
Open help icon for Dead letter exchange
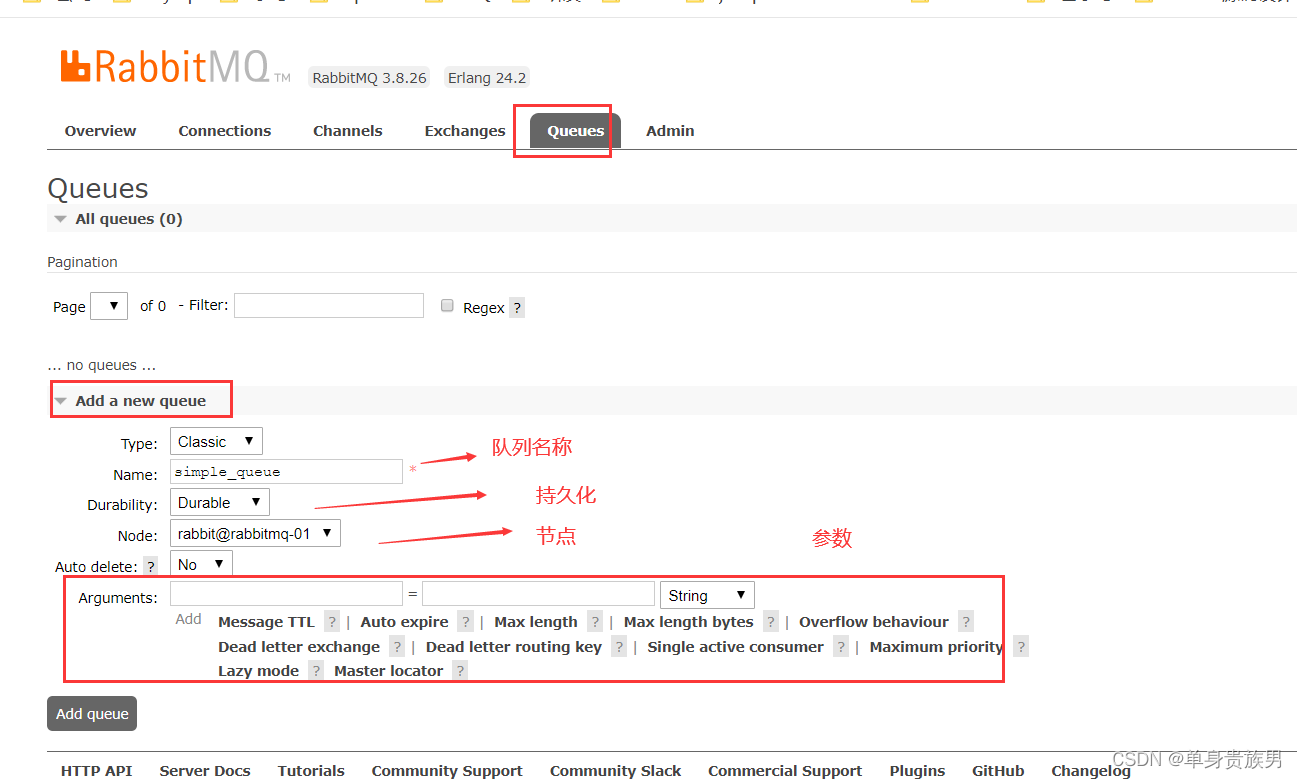397,647
